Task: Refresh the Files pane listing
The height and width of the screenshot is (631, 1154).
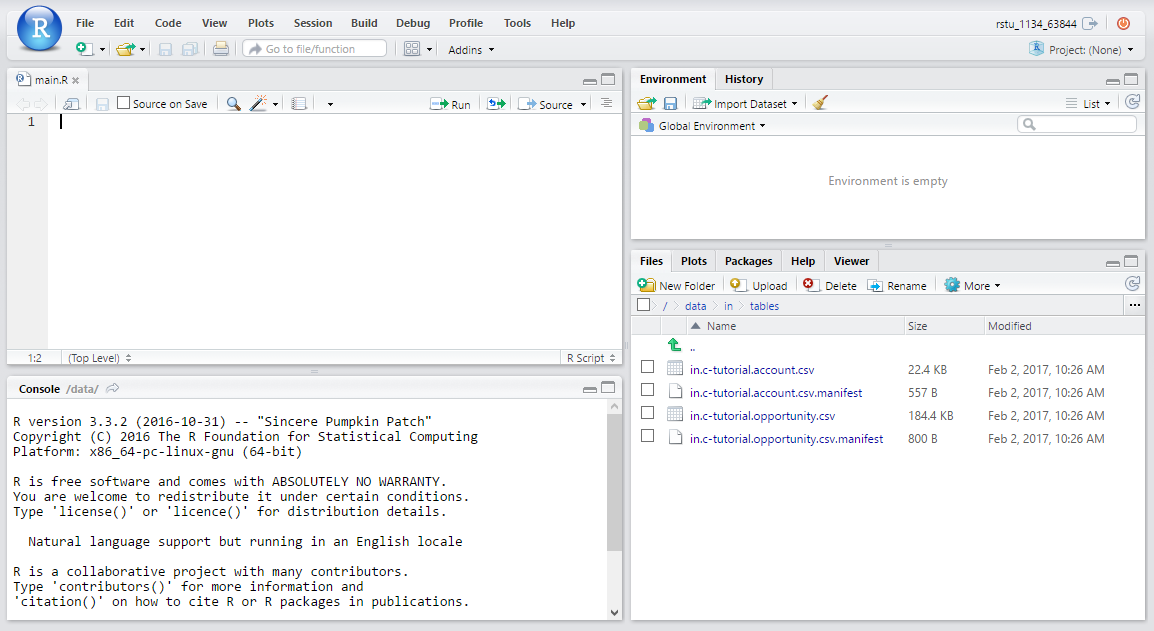Action: click(x=1133, y=283)
